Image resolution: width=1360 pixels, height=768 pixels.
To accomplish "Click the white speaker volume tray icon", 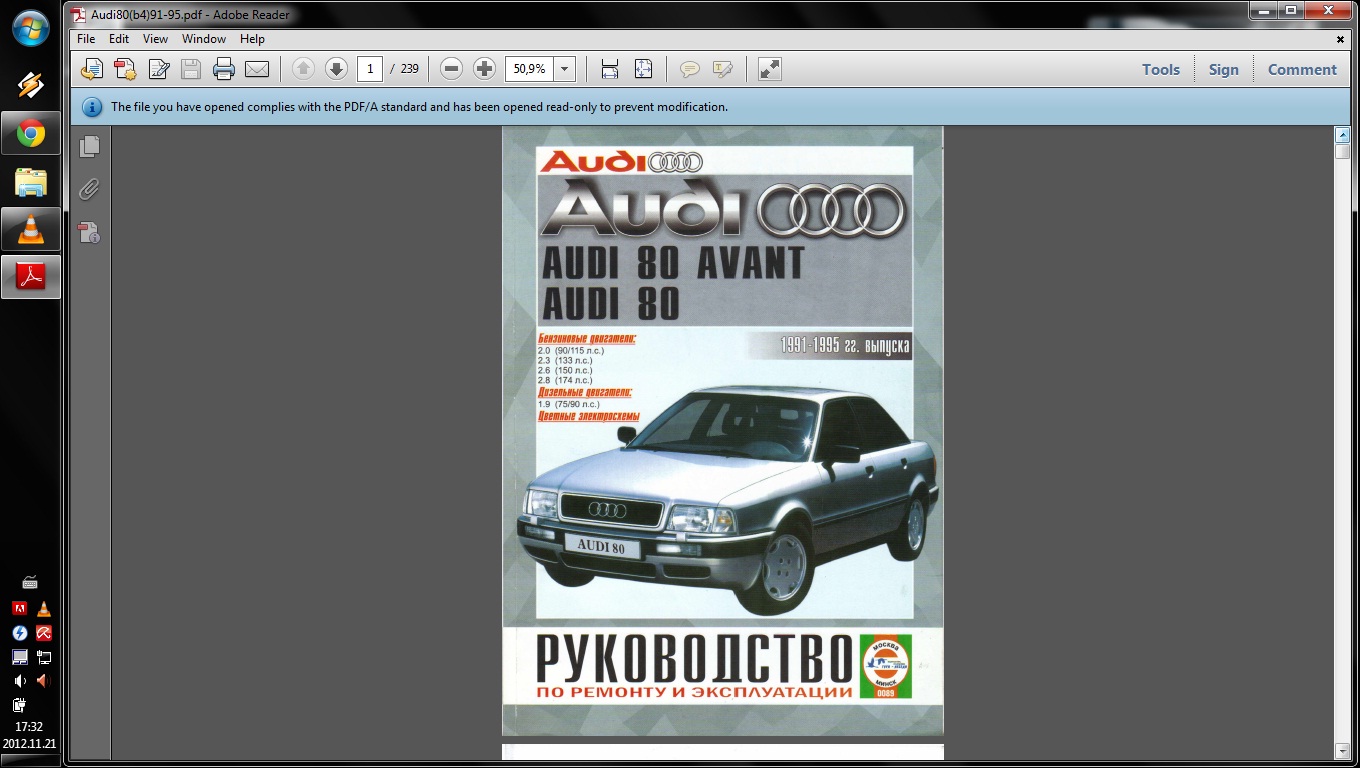I will point(19,681).
